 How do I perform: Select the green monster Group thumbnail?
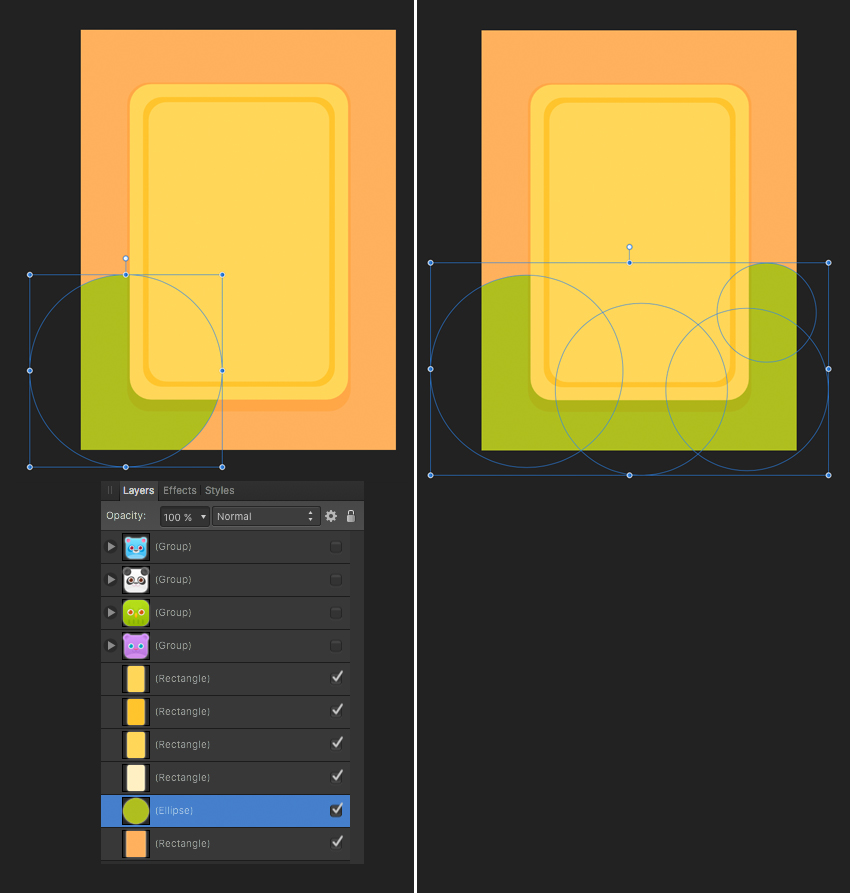[136, 613]
